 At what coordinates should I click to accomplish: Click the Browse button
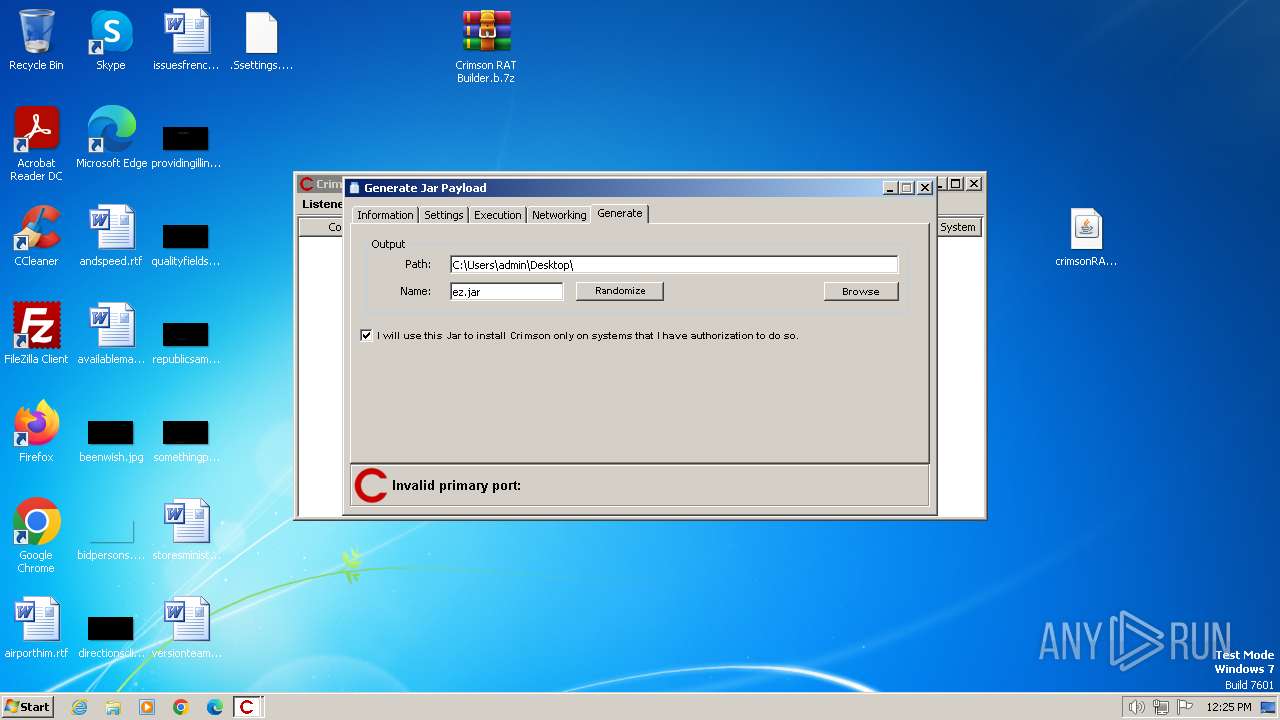861,291
